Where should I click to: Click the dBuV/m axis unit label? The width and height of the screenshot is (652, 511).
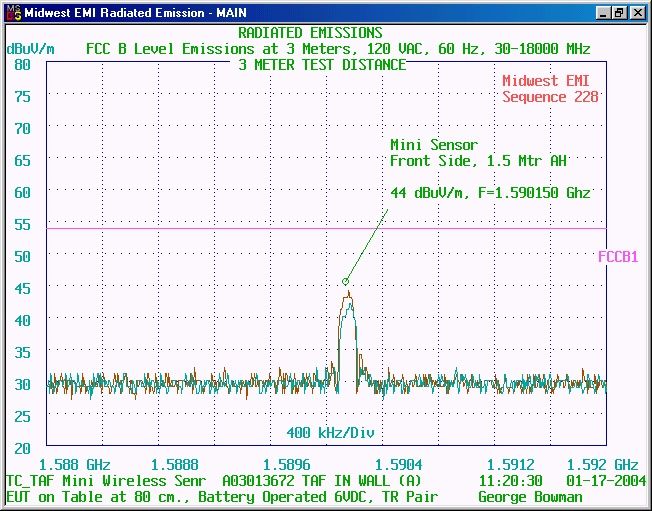[30, 49]
